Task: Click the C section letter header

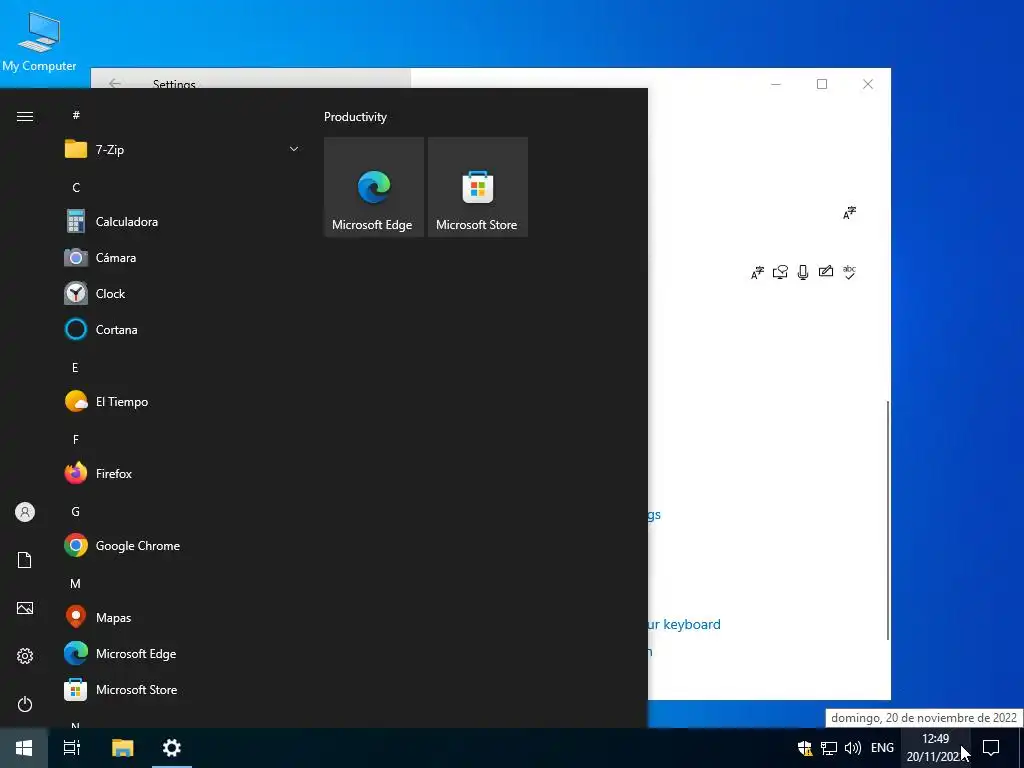Action: click(76, 187)
